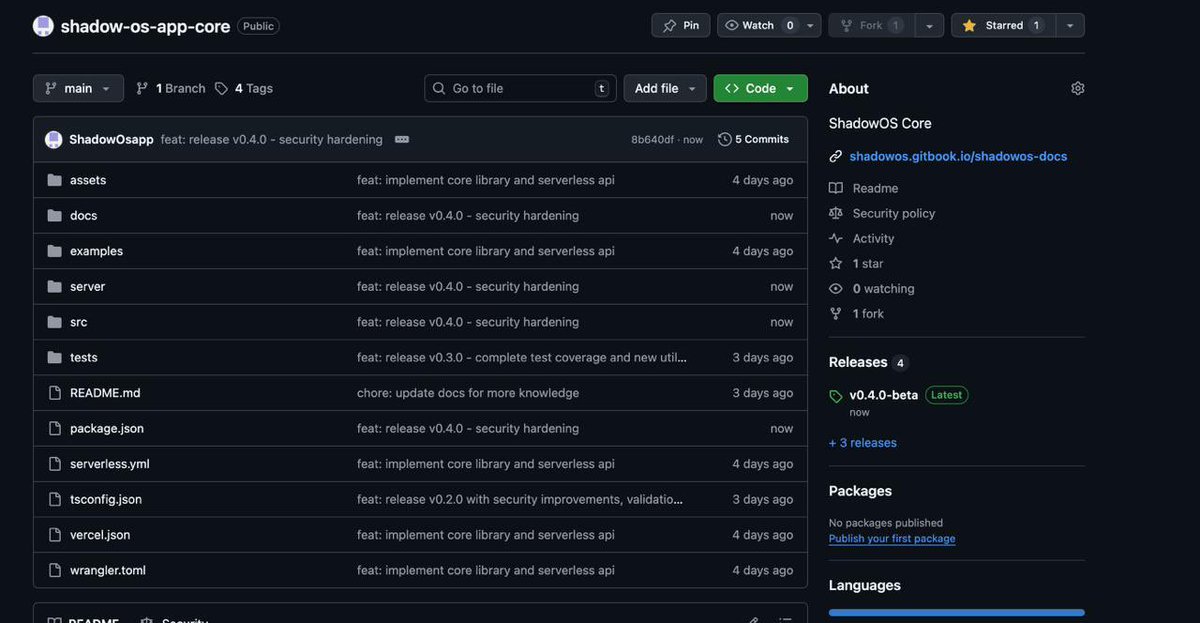Viewport: 1200px width, 623px height.
Task: Open About section settings gear
Action: [1077, 87]
